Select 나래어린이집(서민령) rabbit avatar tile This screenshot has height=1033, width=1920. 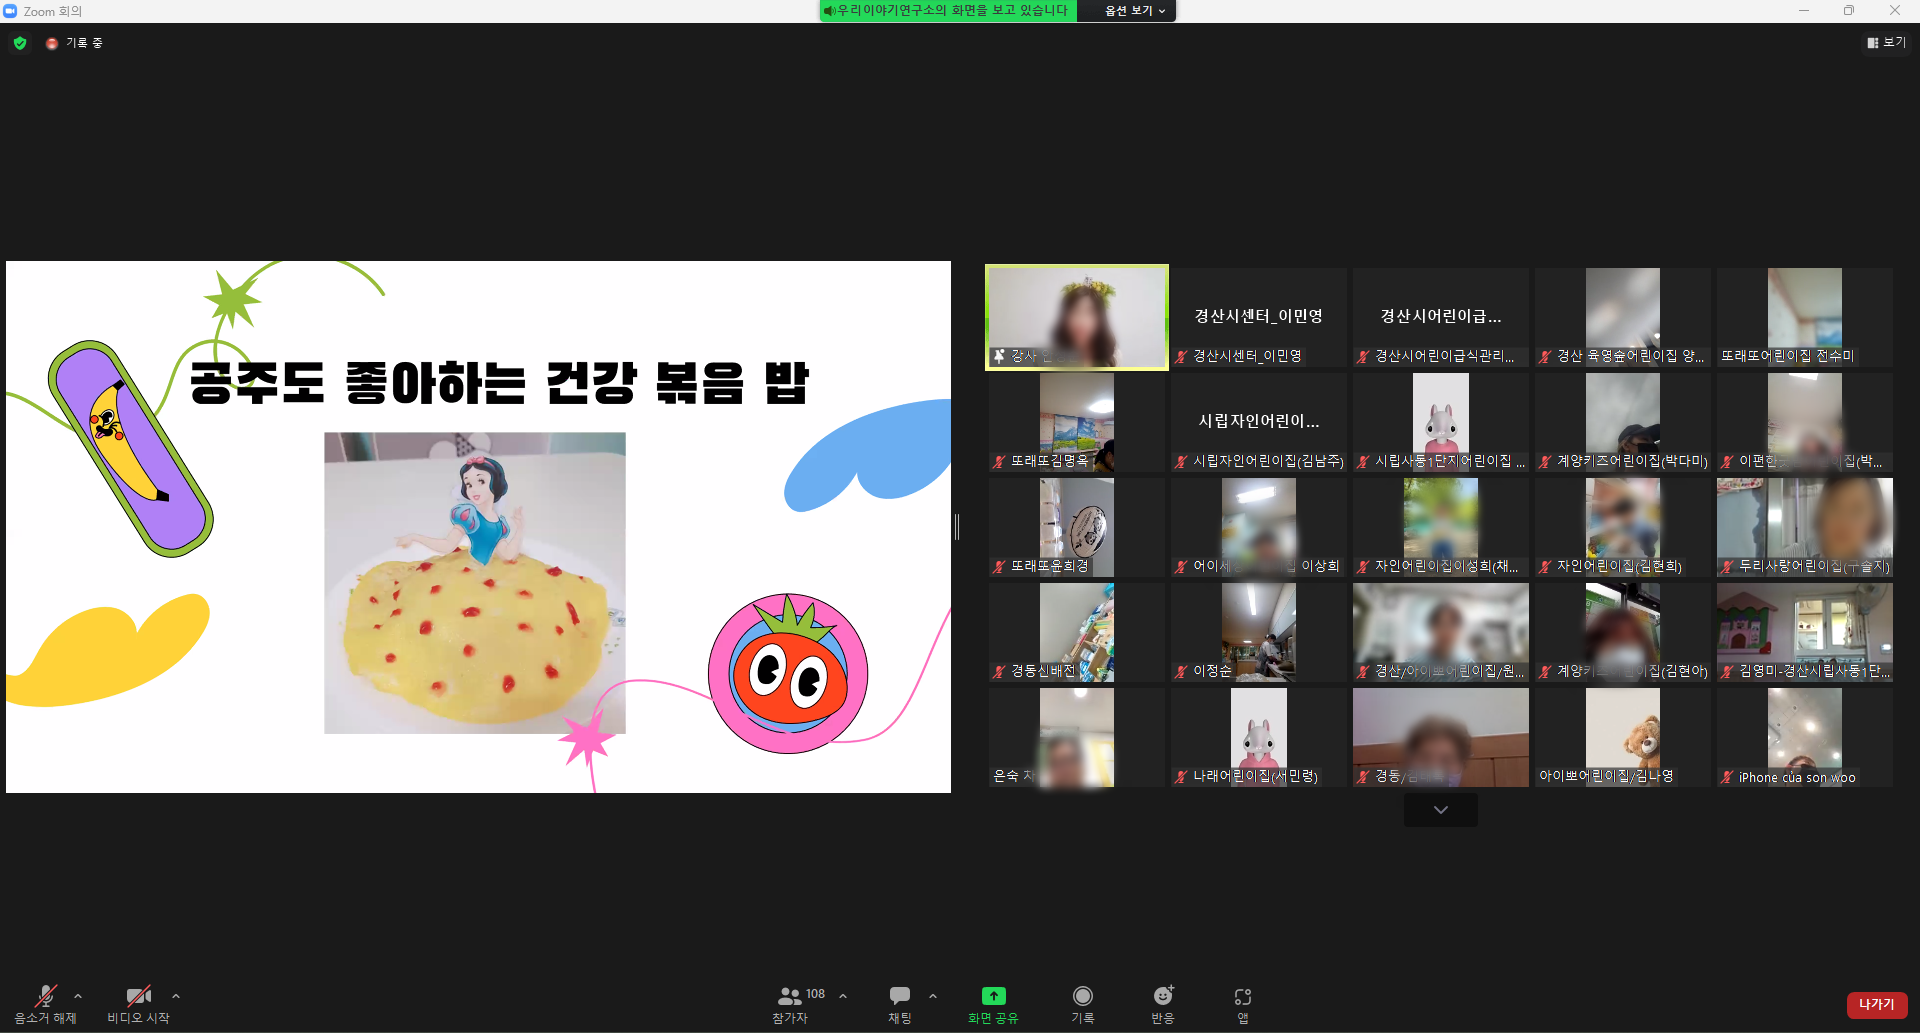[1259, 737]
